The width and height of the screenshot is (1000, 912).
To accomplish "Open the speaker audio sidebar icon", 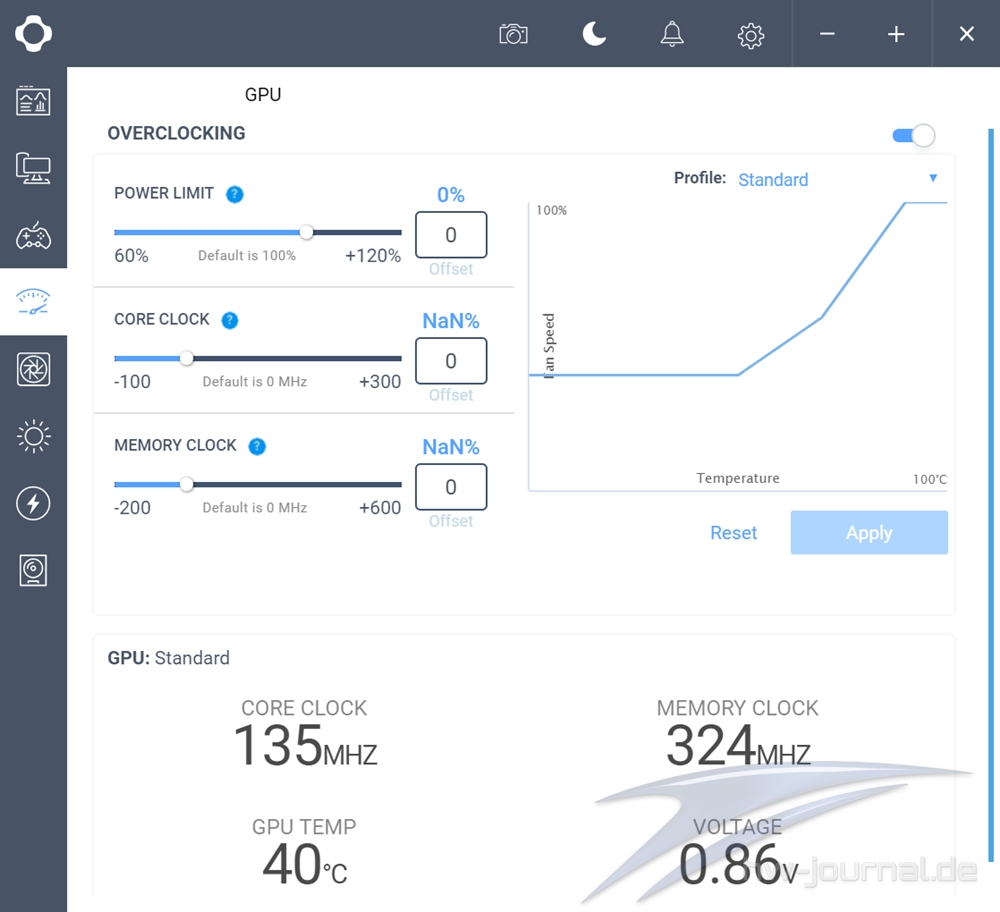I will (33, 570).
